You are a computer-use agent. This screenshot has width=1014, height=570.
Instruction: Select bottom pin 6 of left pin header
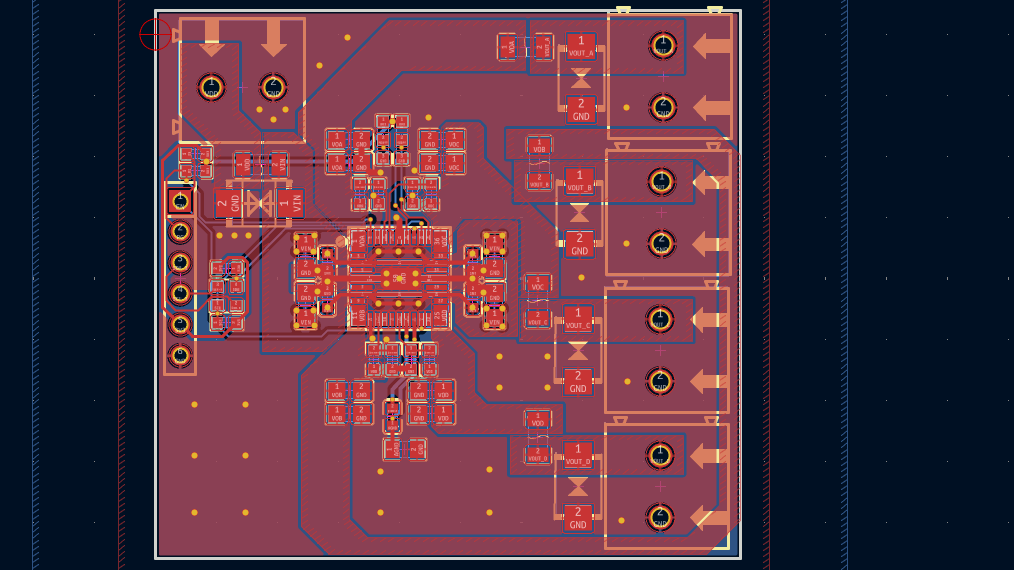point(180,355)
